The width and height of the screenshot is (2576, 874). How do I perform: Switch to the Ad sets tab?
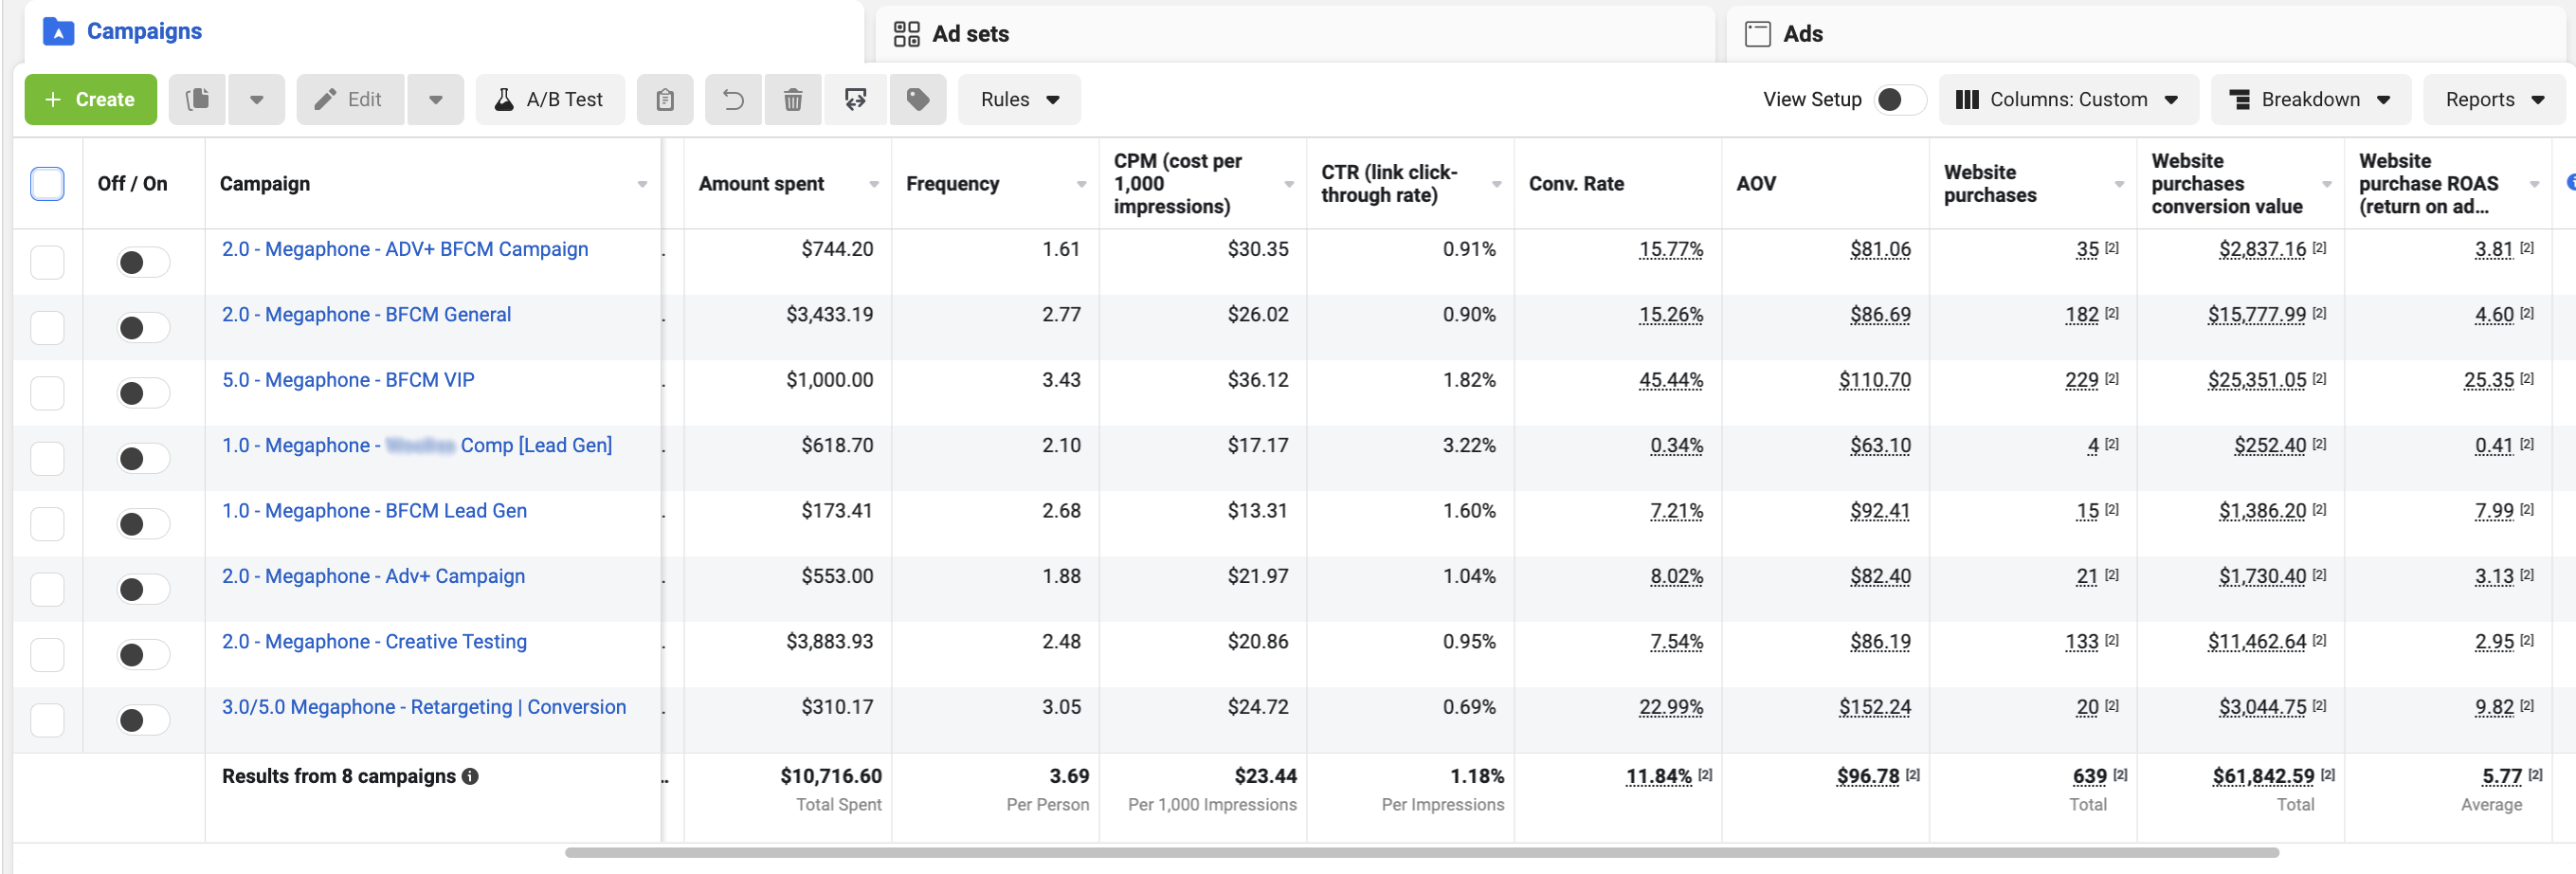click(x=968, y=34)
